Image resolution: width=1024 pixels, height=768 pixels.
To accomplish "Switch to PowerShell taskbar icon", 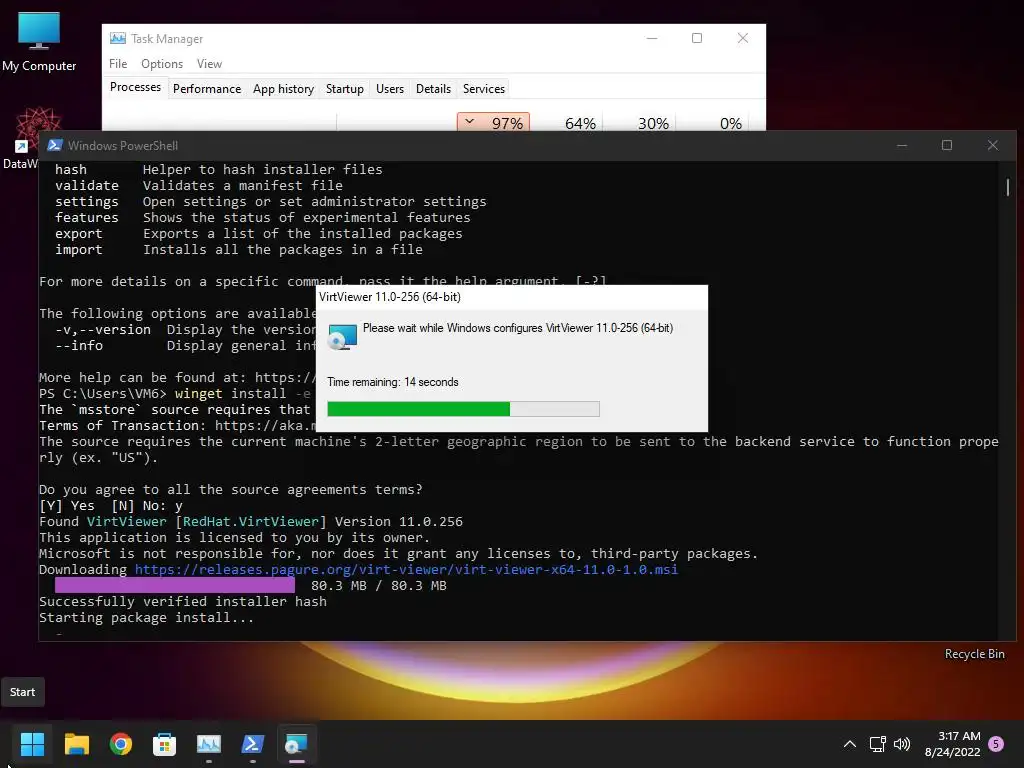I will click(253, 744).
